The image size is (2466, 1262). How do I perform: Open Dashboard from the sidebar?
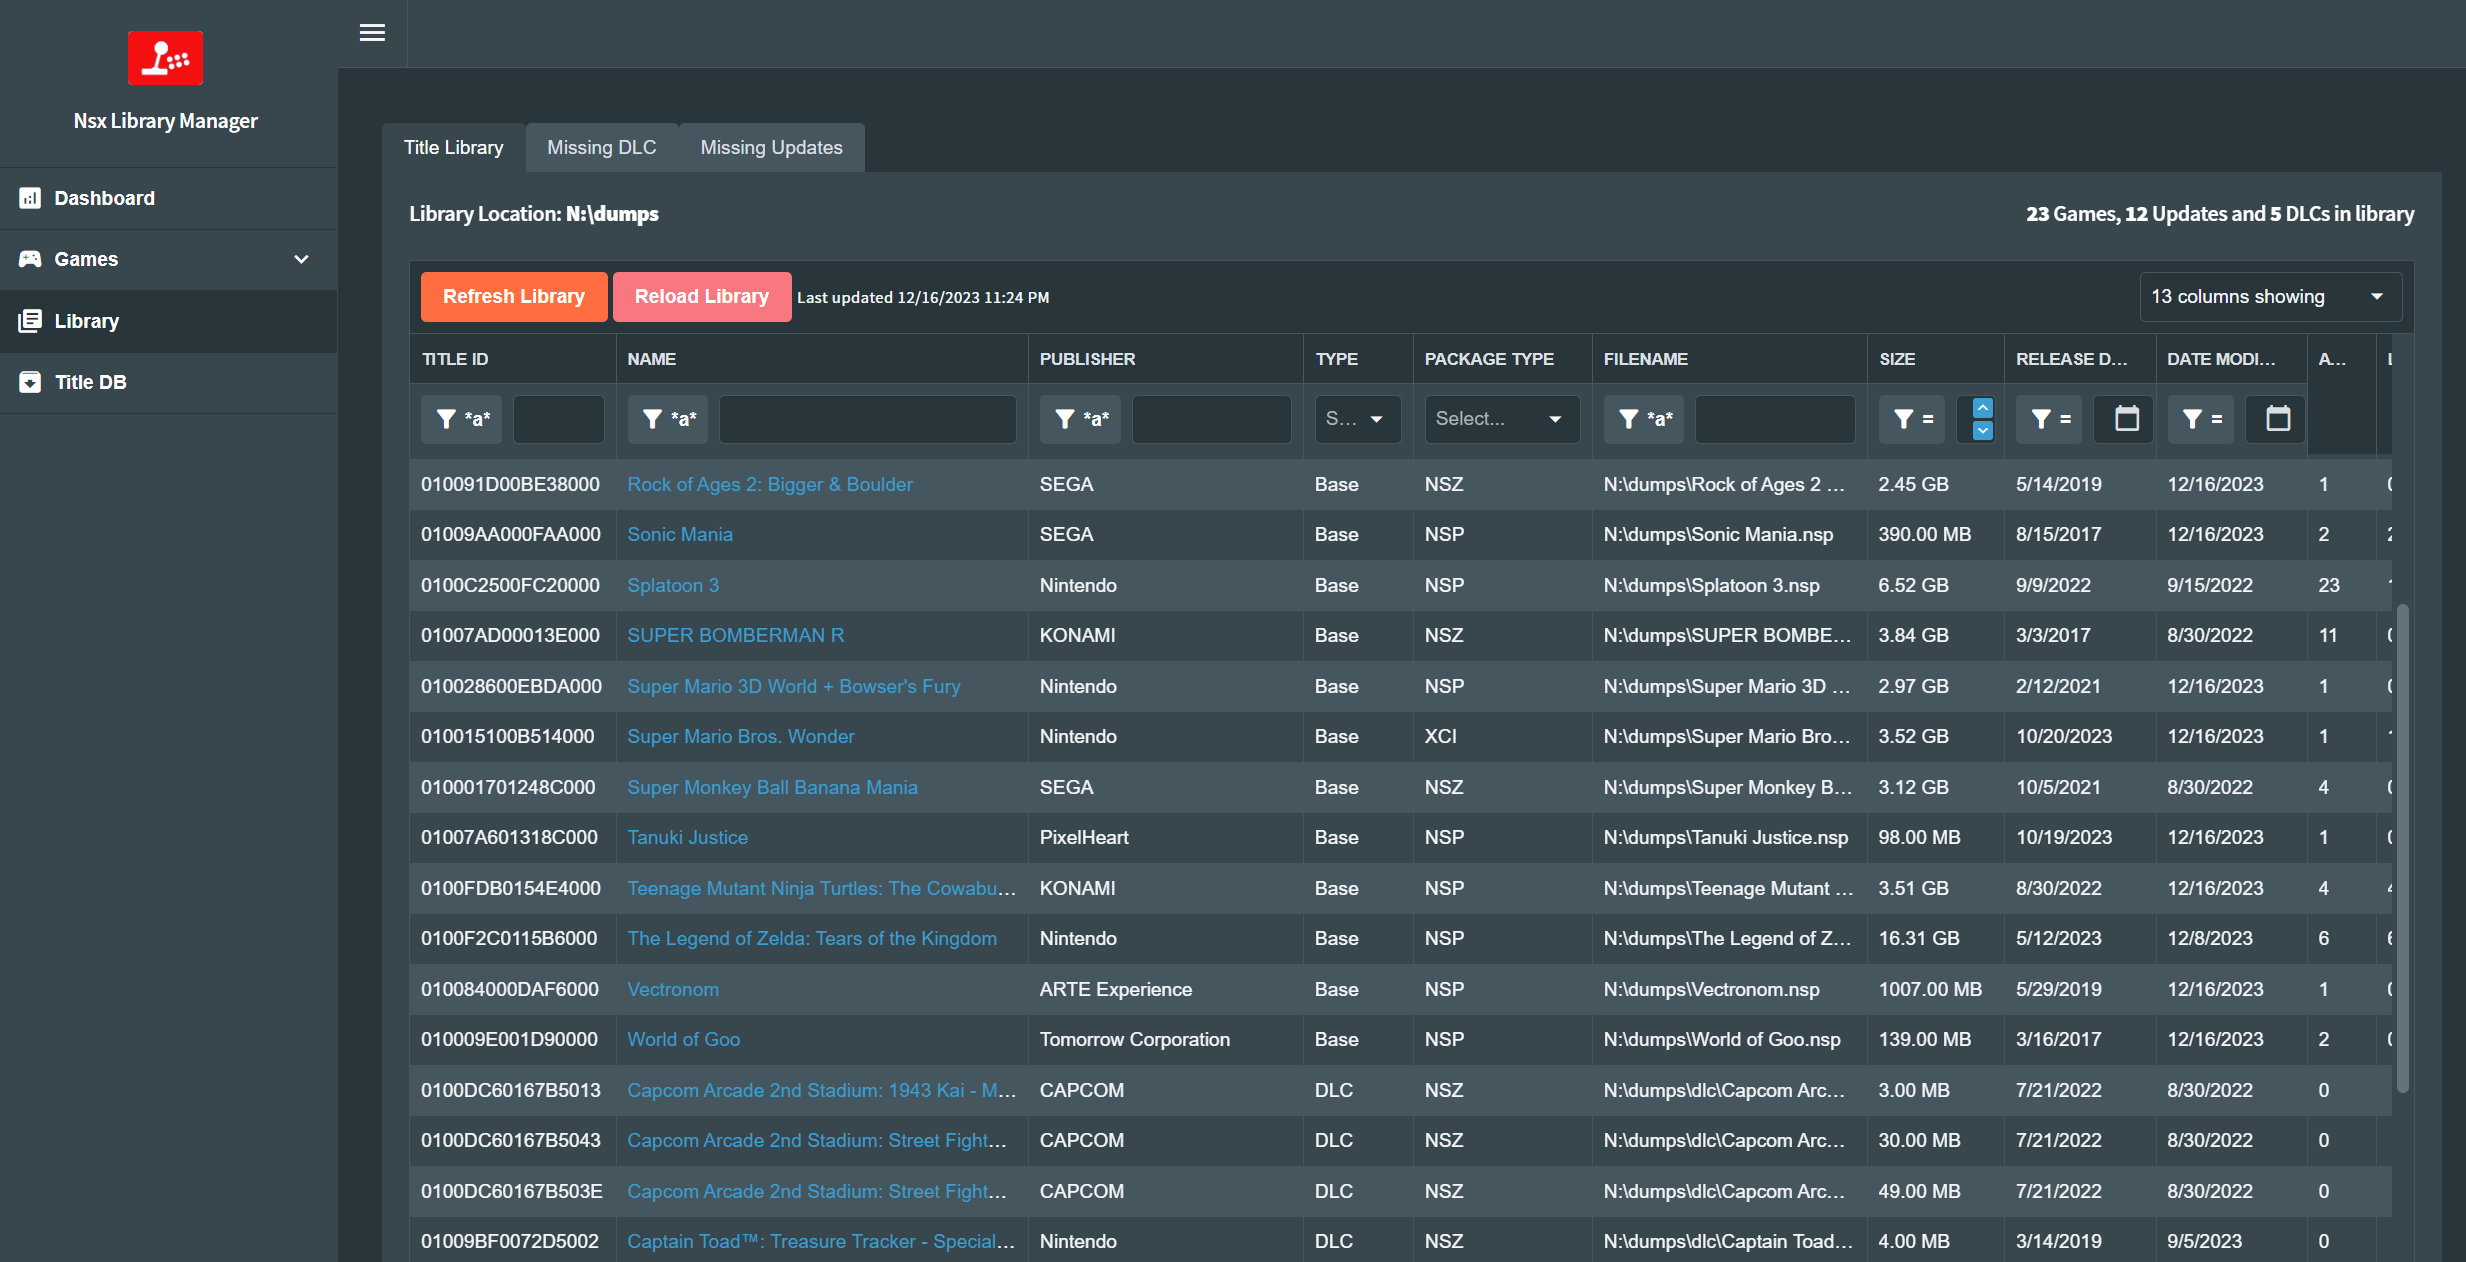[x=168, y=198]
